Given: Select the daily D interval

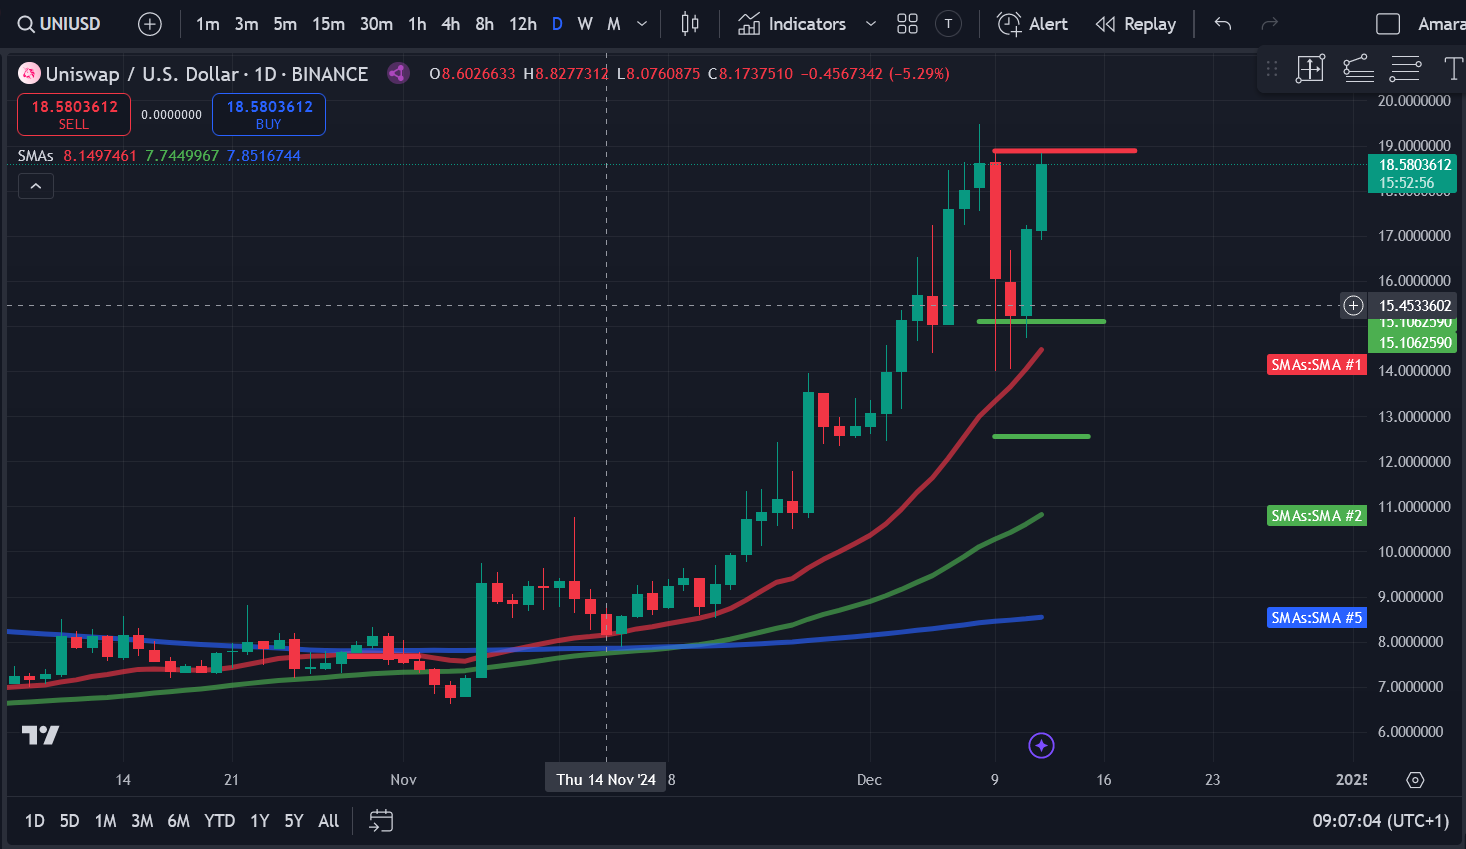Looking at the screenshot, I should (x=557, y=24).
